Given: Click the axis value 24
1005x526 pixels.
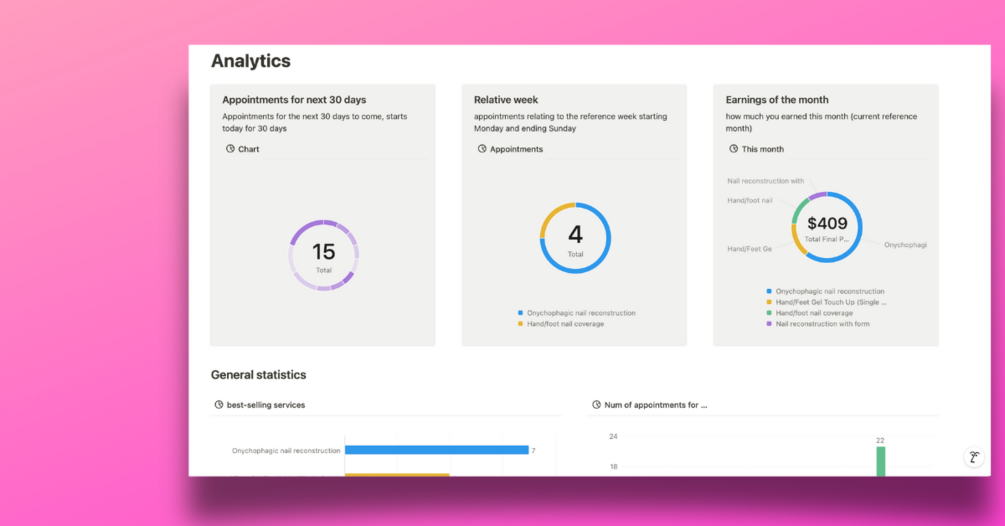Looking at the screenshot, I should point(613,436).
